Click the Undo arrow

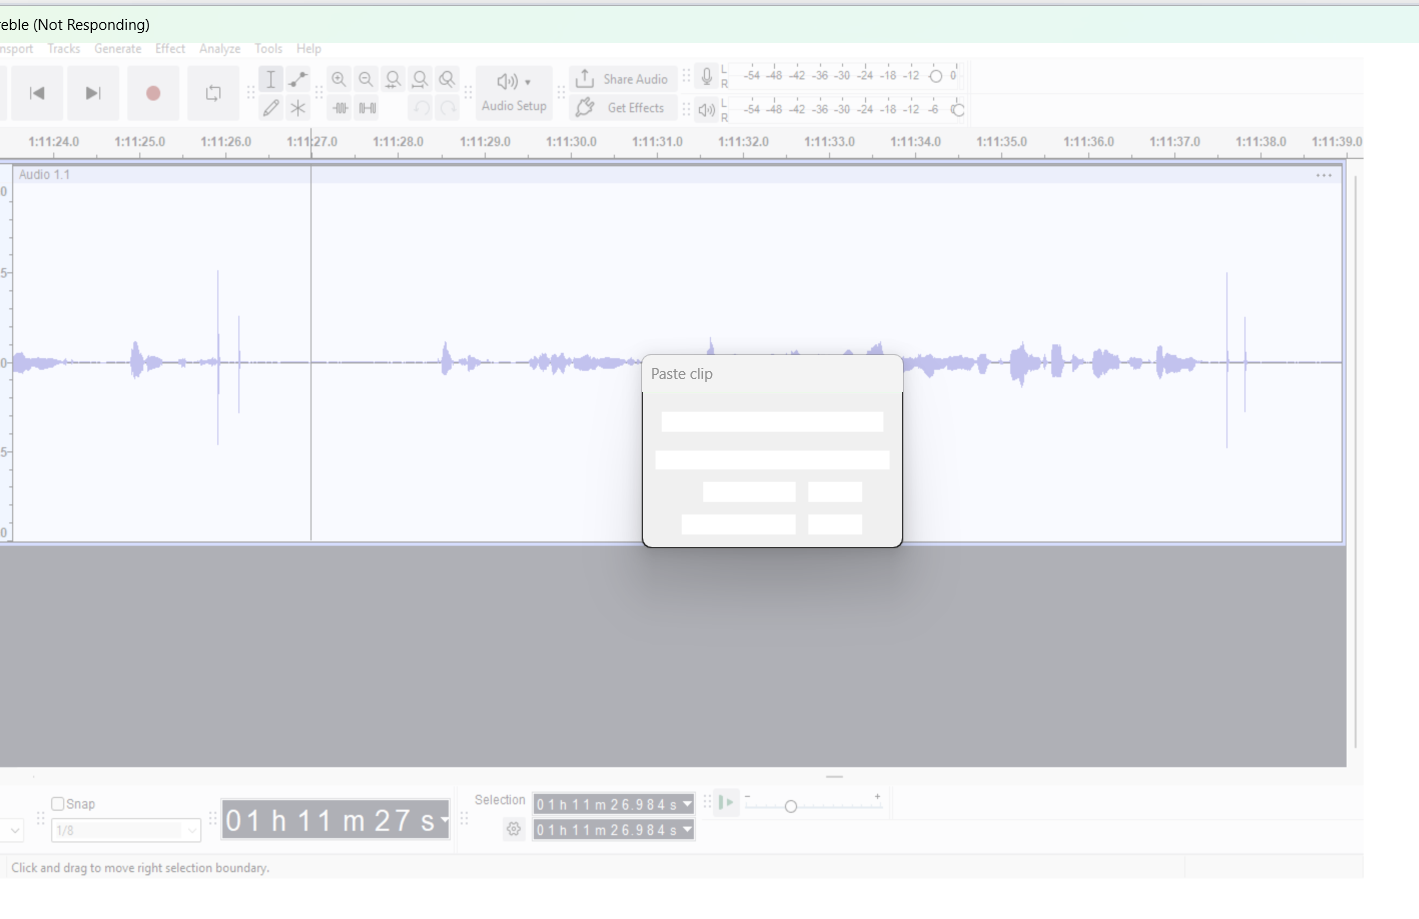pyautogui.click(x=421, y=108)
